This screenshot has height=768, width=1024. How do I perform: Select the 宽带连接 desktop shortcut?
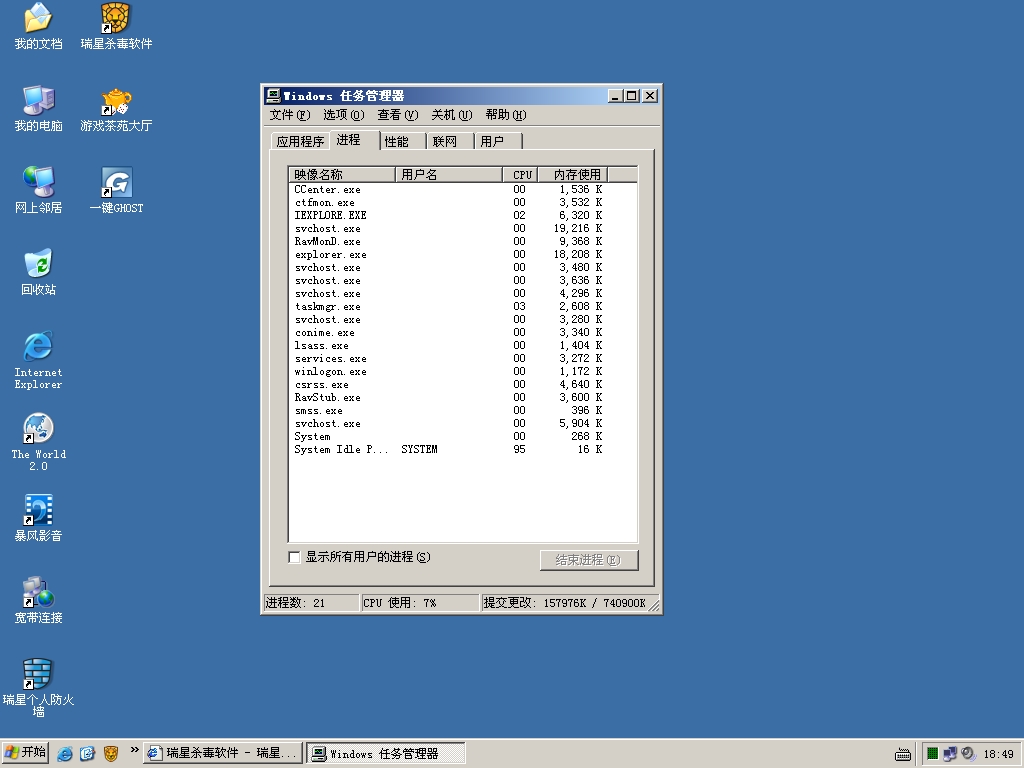[39, 600]
